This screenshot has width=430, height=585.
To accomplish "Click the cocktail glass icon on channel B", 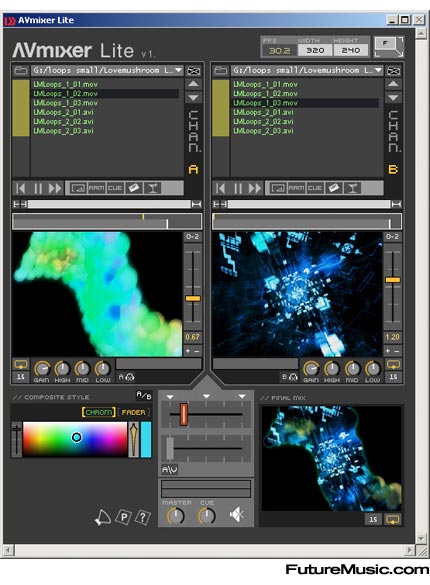I will coord(352,188).
